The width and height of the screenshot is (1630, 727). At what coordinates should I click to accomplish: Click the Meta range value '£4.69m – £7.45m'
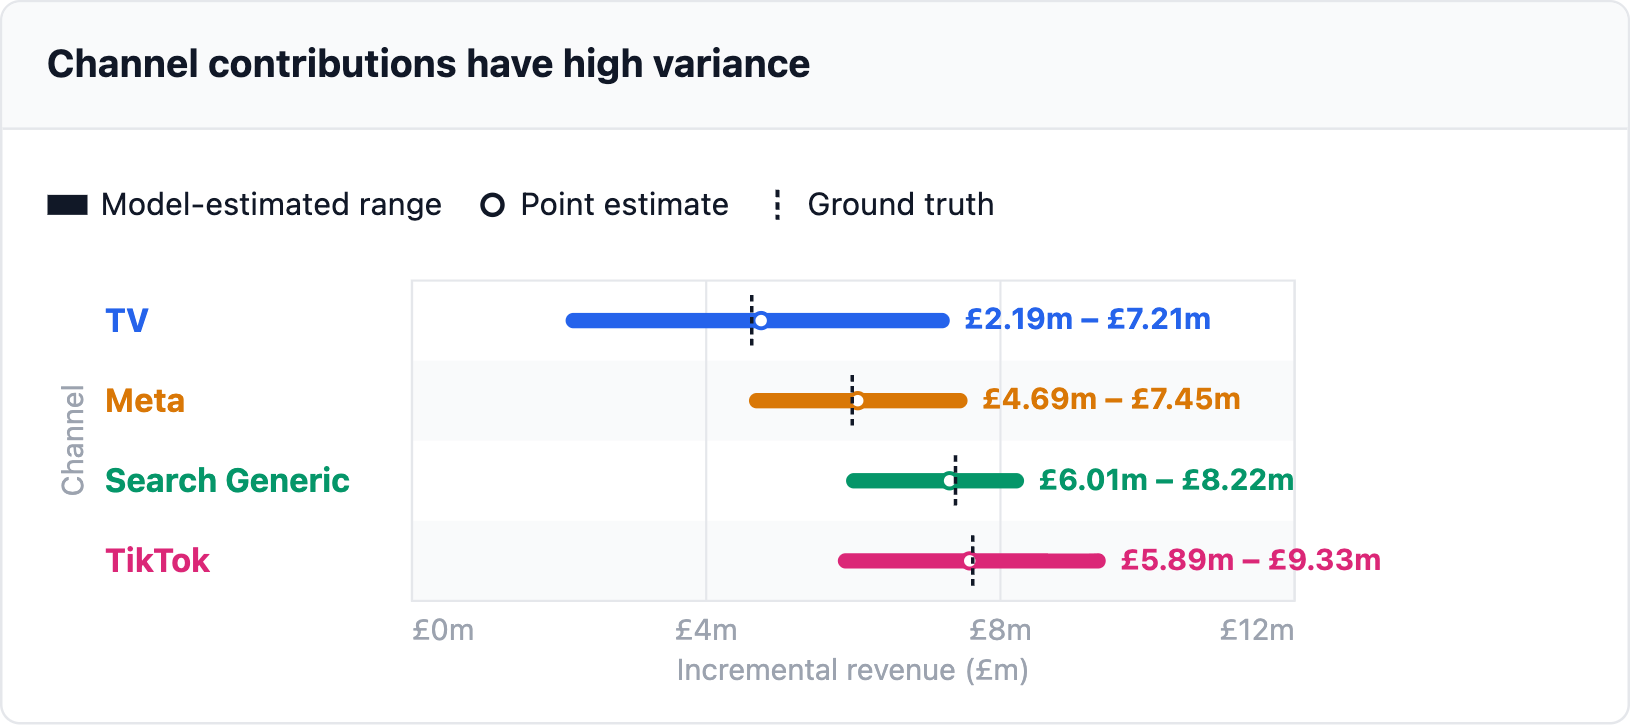click(x=1111, y=400)
